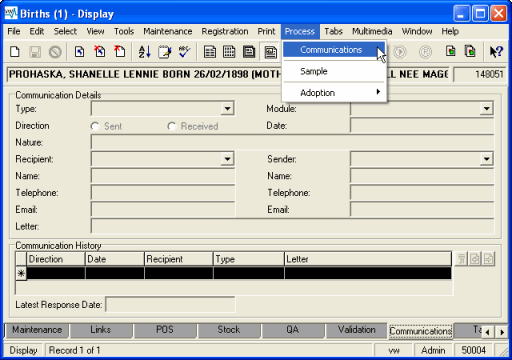
Task: Switch to the Stock tab
Action: coord(229,330)
